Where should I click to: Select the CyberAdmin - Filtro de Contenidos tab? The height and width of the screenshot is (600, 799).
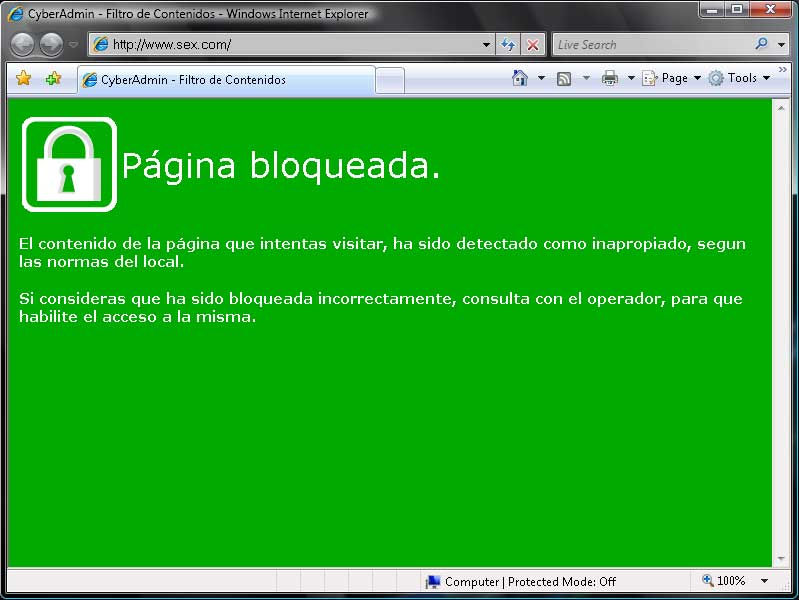point(226,80)
